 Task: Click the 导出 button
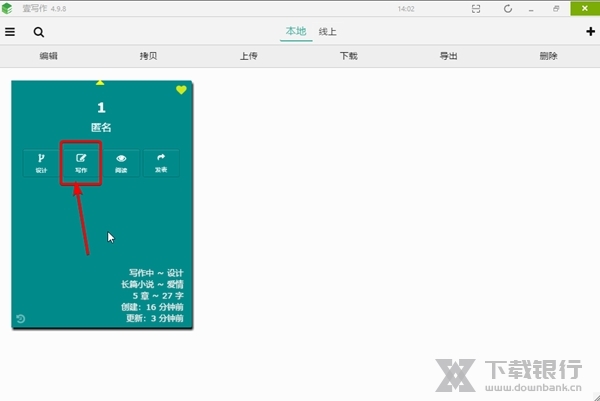449,57
